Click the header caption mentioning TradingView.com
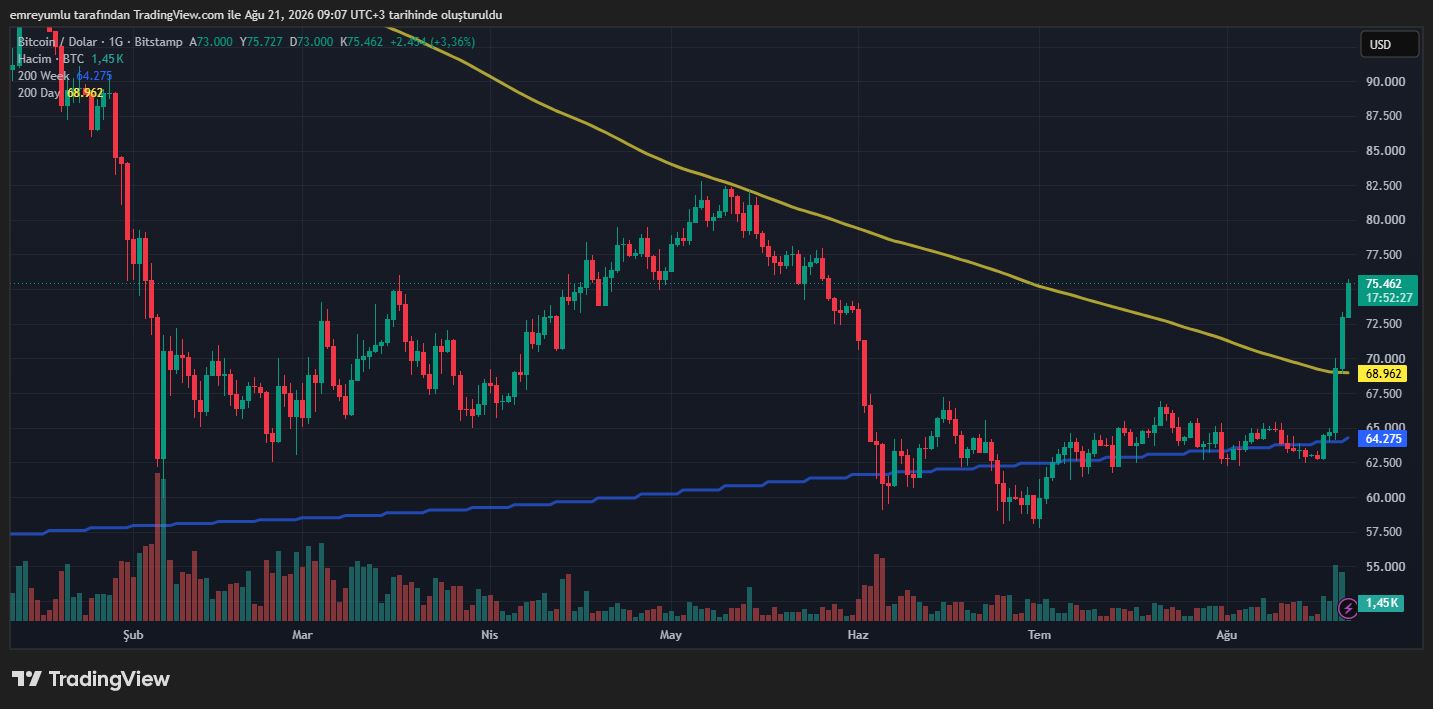1433x709 pixels. (x=256, y=15)
